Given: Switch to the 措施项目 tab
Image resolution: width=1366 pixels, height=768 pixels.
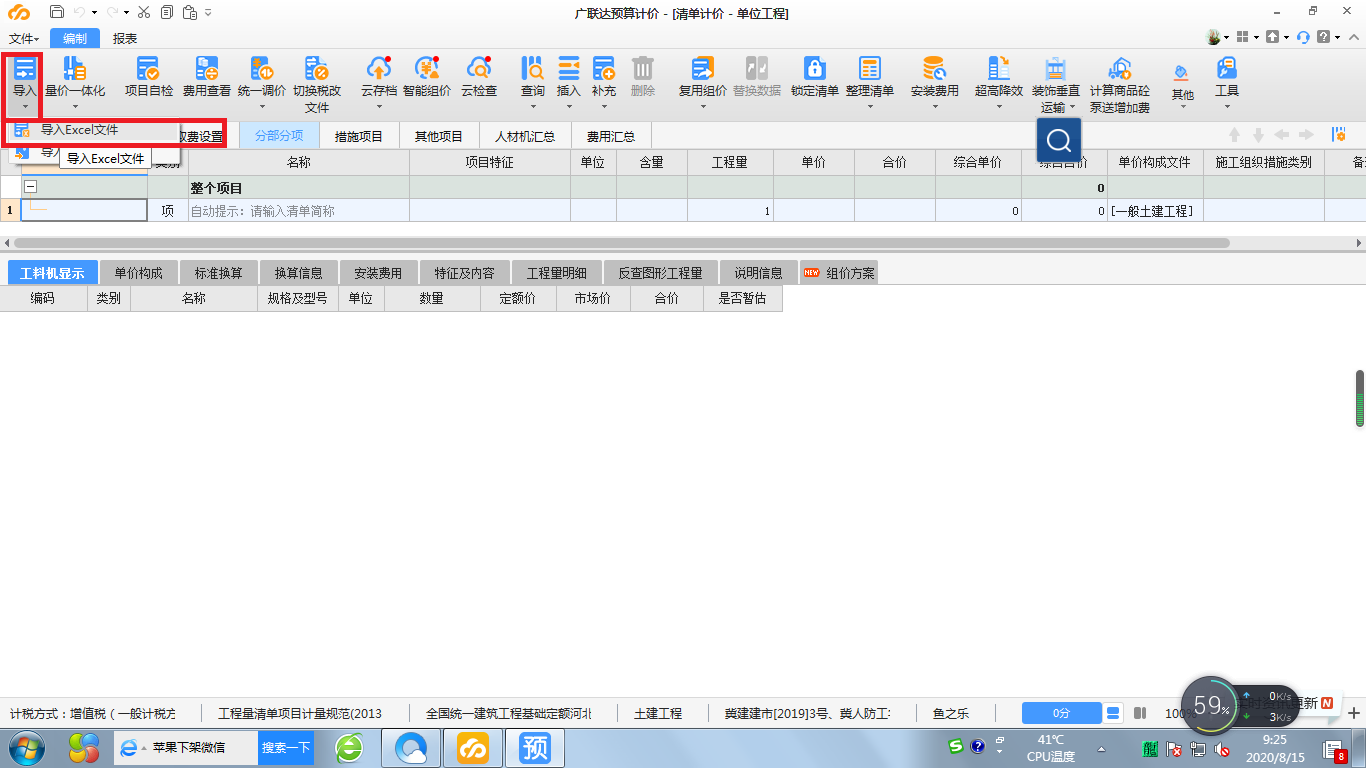Looking at the screenshot, I should (359, 136).
